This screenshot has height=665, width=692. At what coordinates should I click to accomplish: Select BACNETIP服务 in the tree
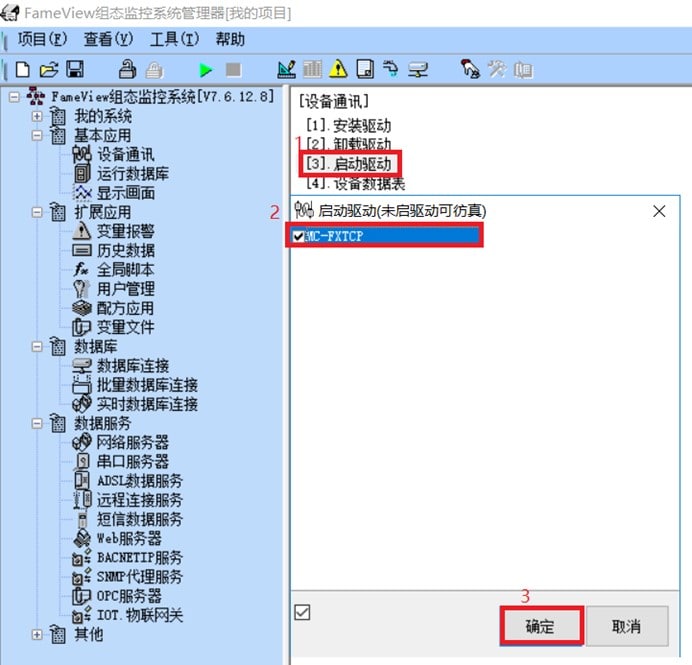[139, 558]
